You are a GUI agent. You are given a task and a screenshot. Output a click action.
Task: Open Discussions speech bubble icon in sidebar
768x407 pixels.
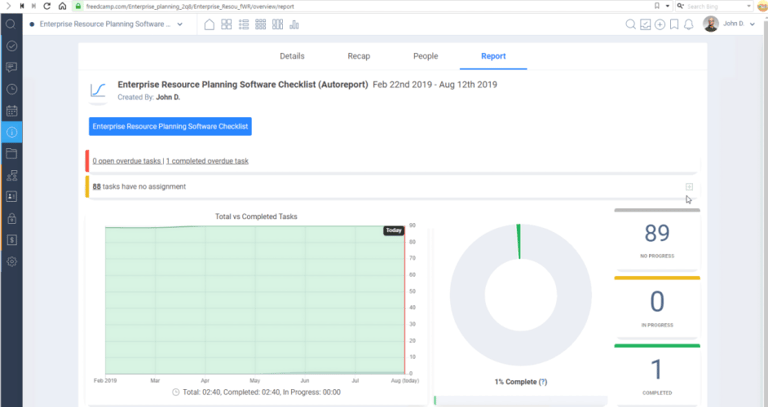click(12, 67)
